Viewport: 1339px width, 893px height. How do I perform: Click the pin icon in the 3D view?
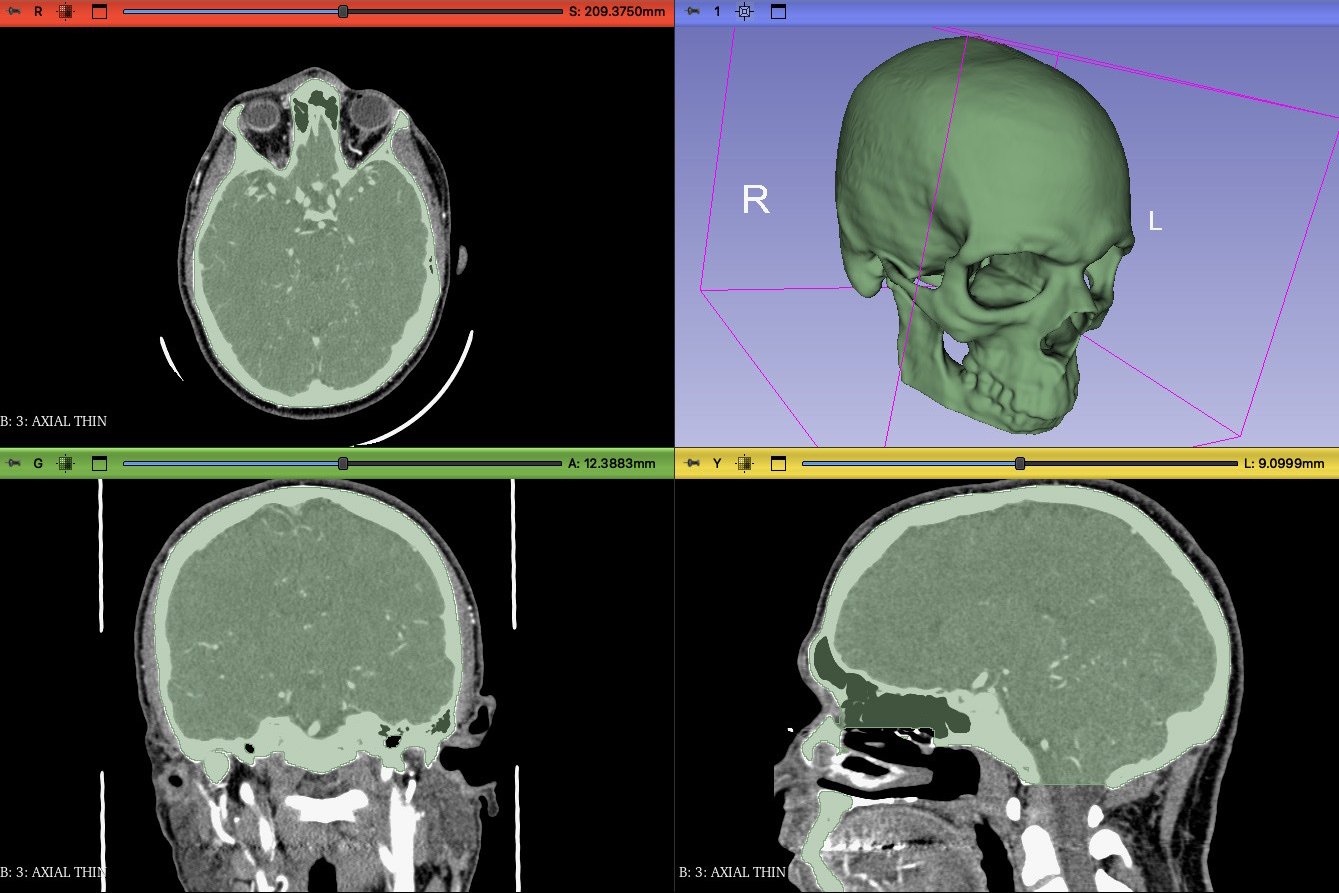click(692, 12)
